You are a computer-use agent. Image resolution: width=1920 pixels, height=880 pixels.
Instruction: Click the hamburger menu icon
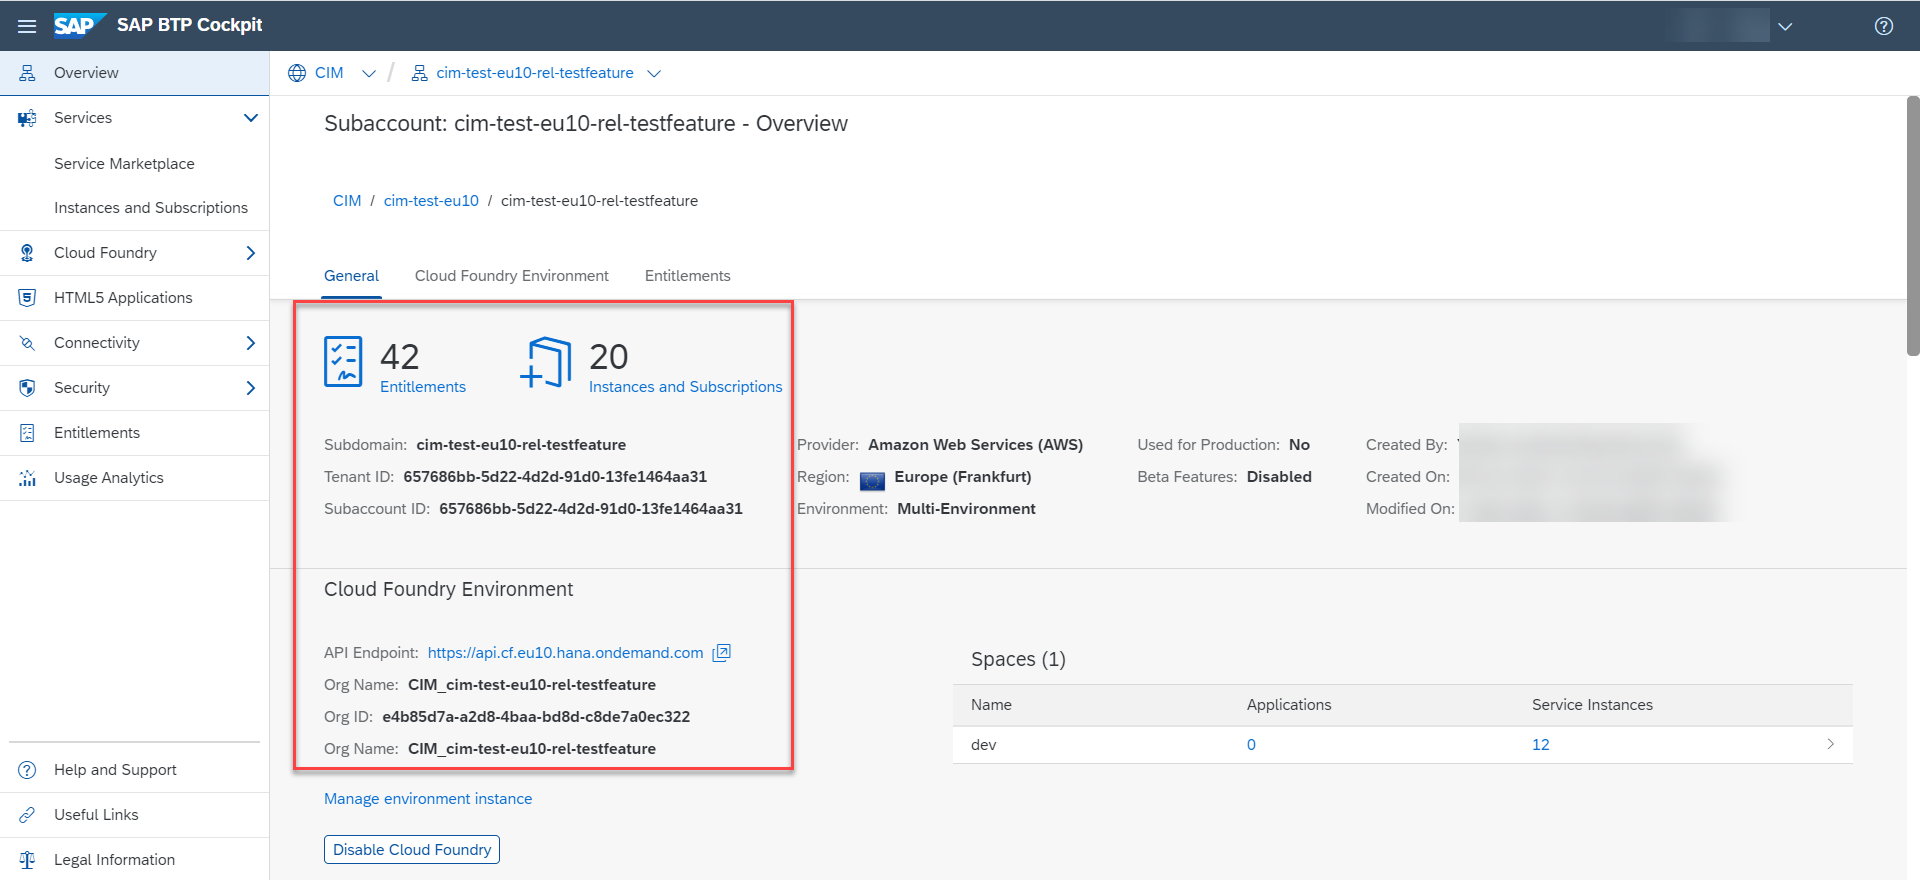27,26
